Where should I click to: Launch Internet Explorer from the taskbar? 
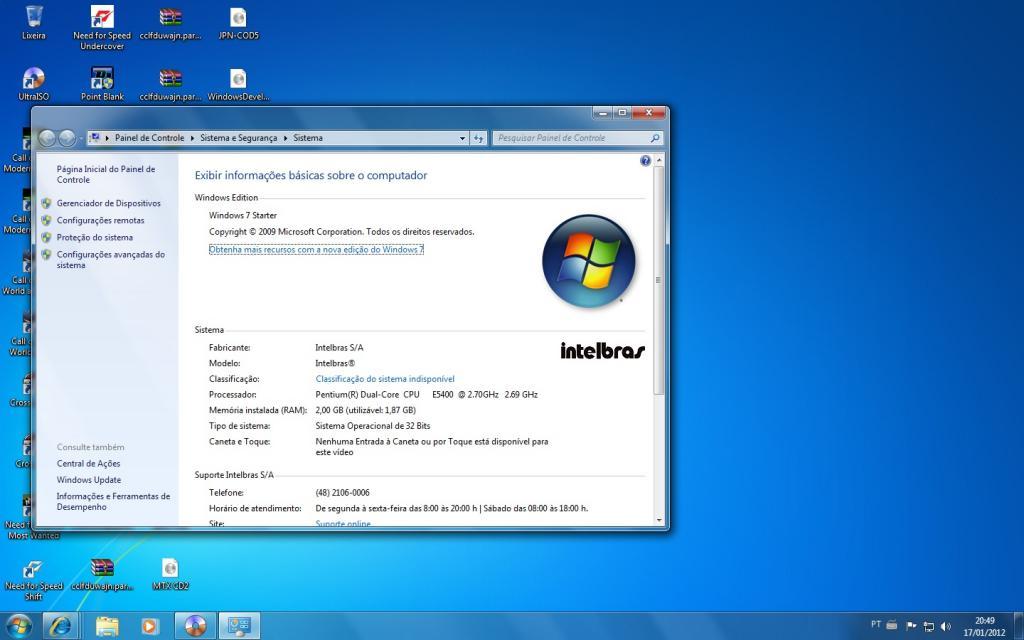pos(61,626)
